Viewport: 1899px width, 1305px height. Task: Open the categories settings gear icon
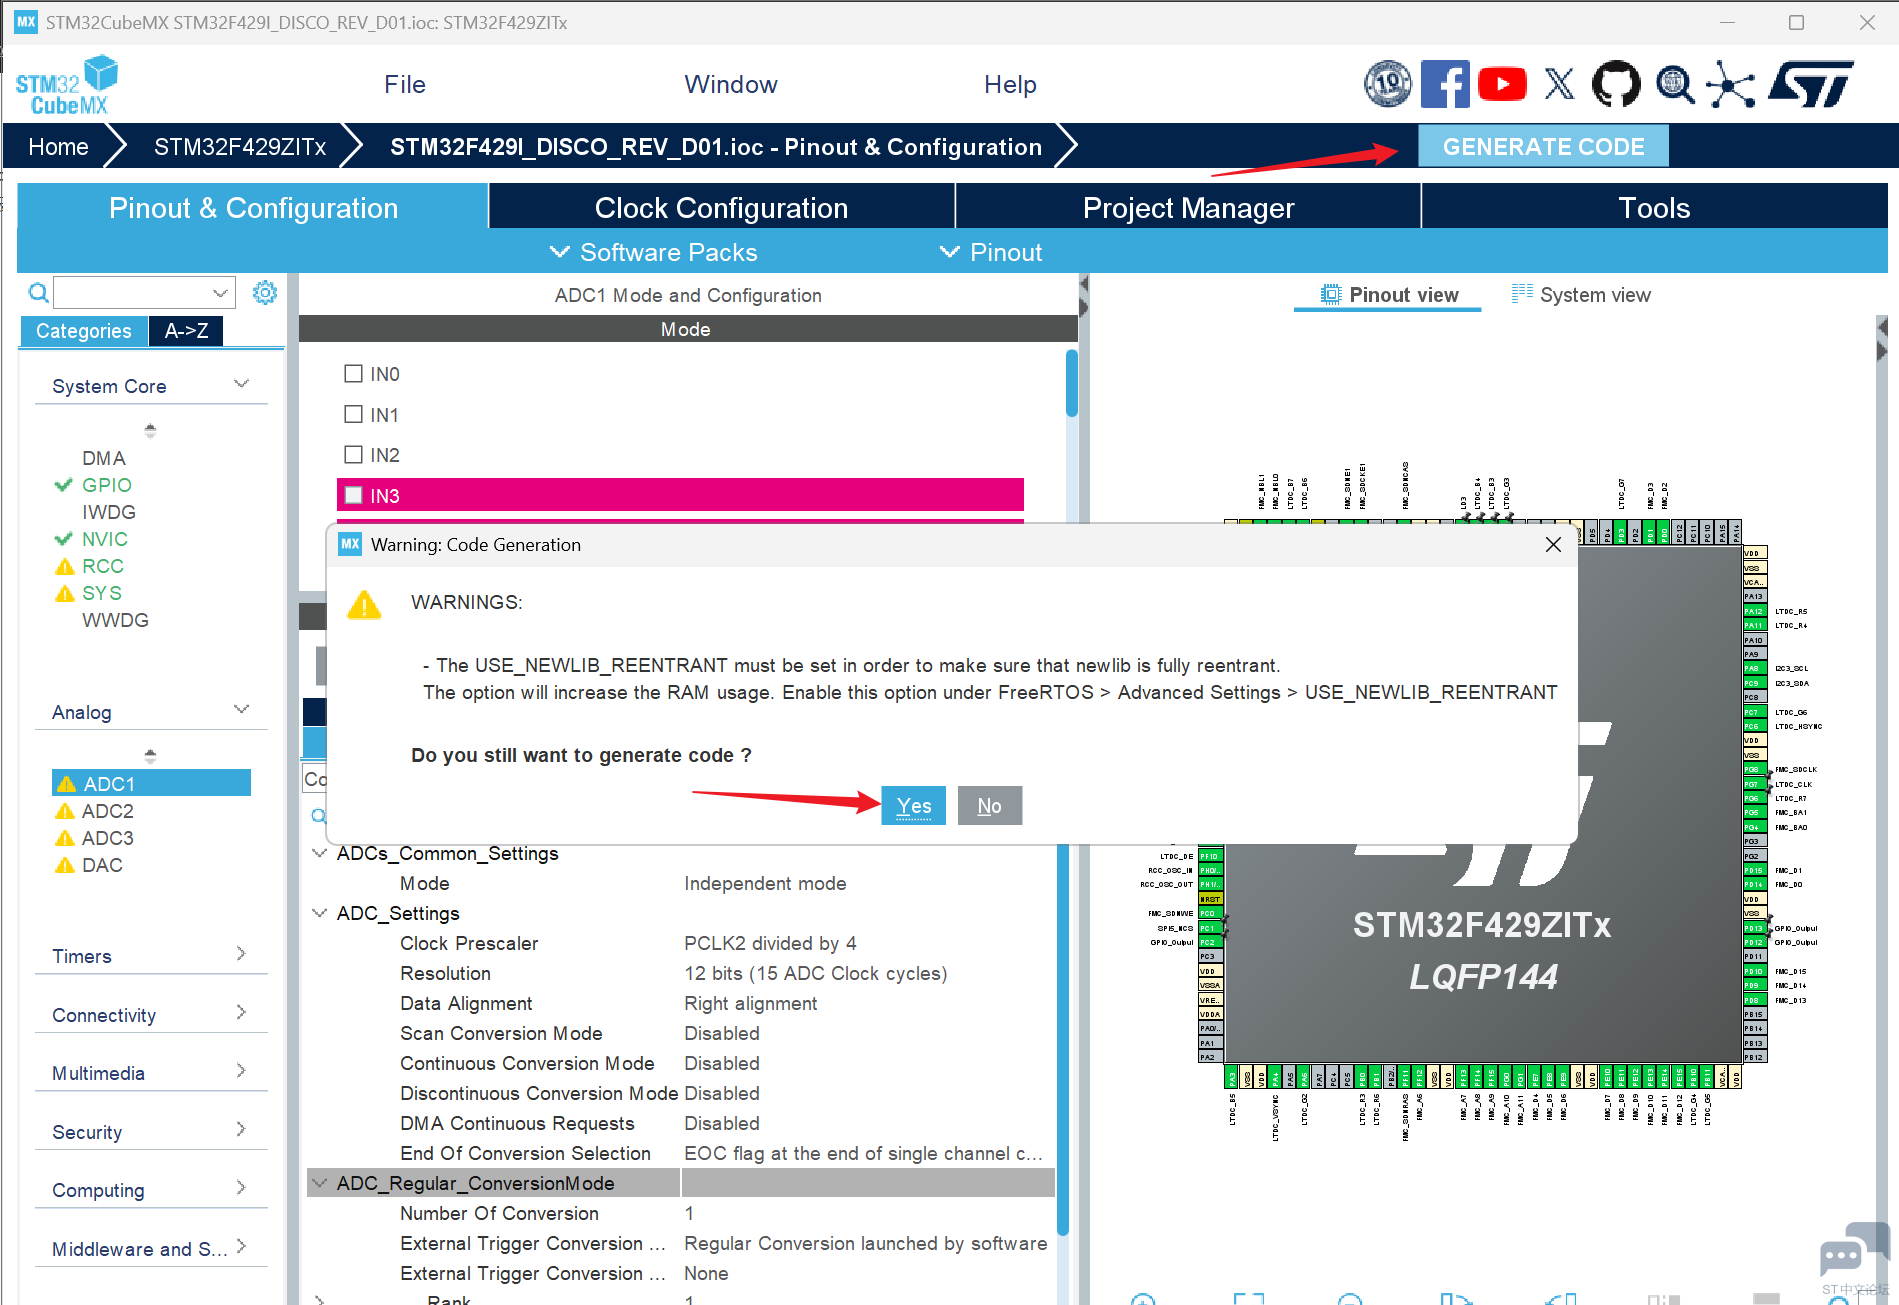tap(265, 293)
